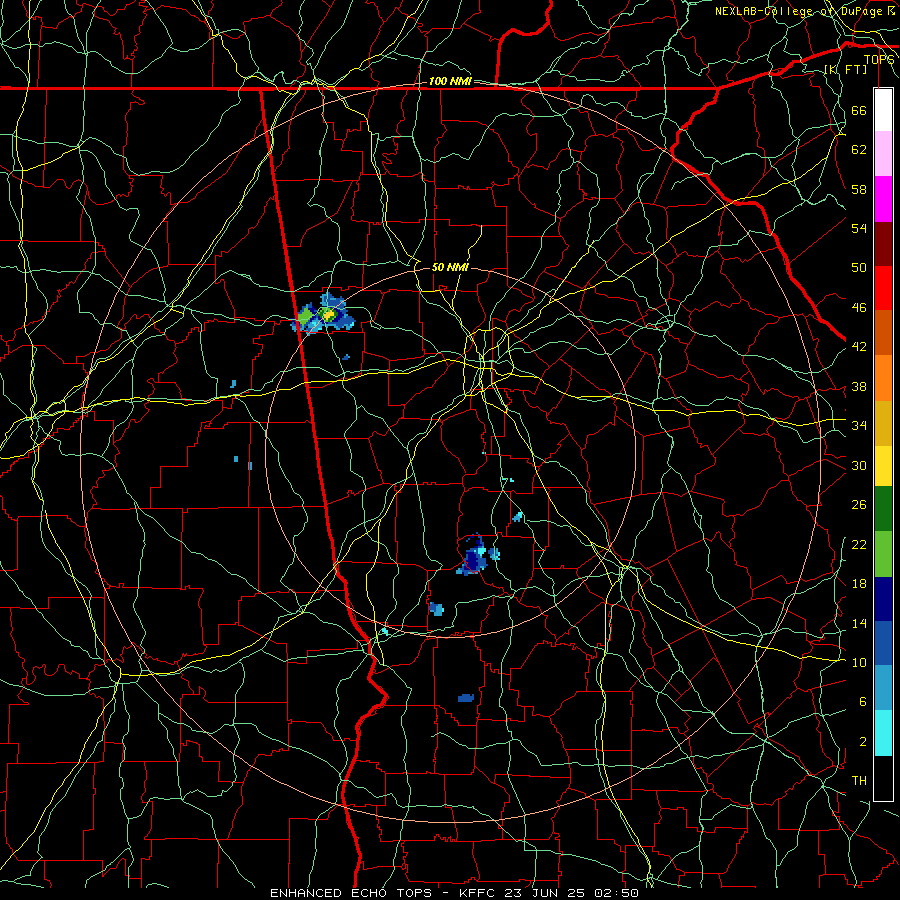Select the dark red legend color band
Image resolution: width=900 pixels, height=900 pixels.
(x=883, y=244)
